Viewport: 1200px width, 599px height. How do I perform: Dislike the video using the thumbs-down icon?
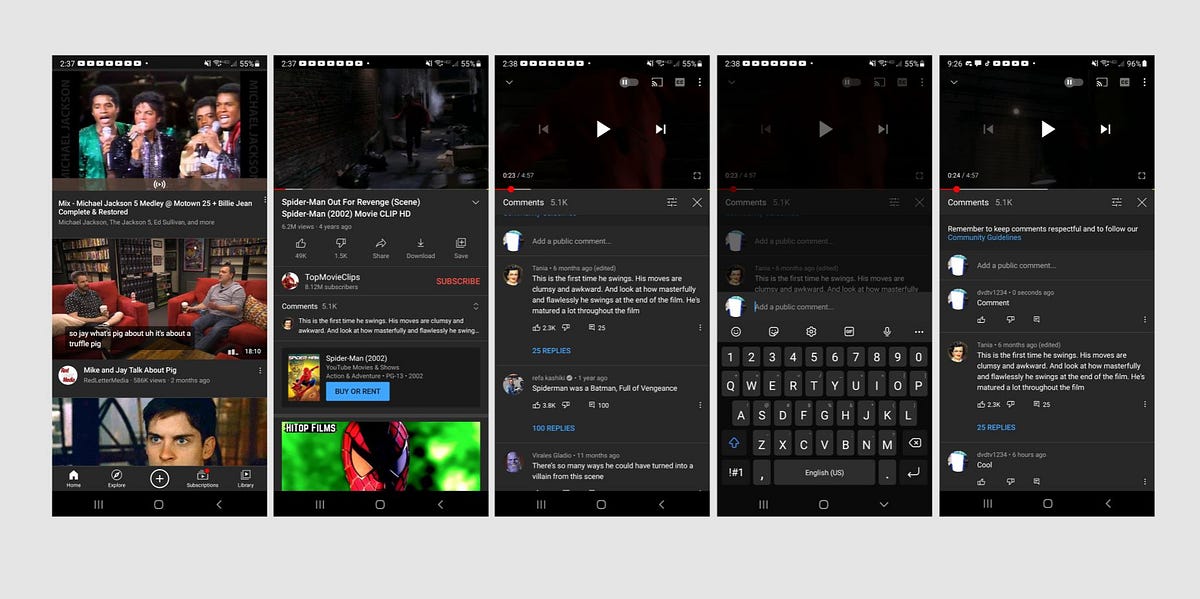click(341, 244)
